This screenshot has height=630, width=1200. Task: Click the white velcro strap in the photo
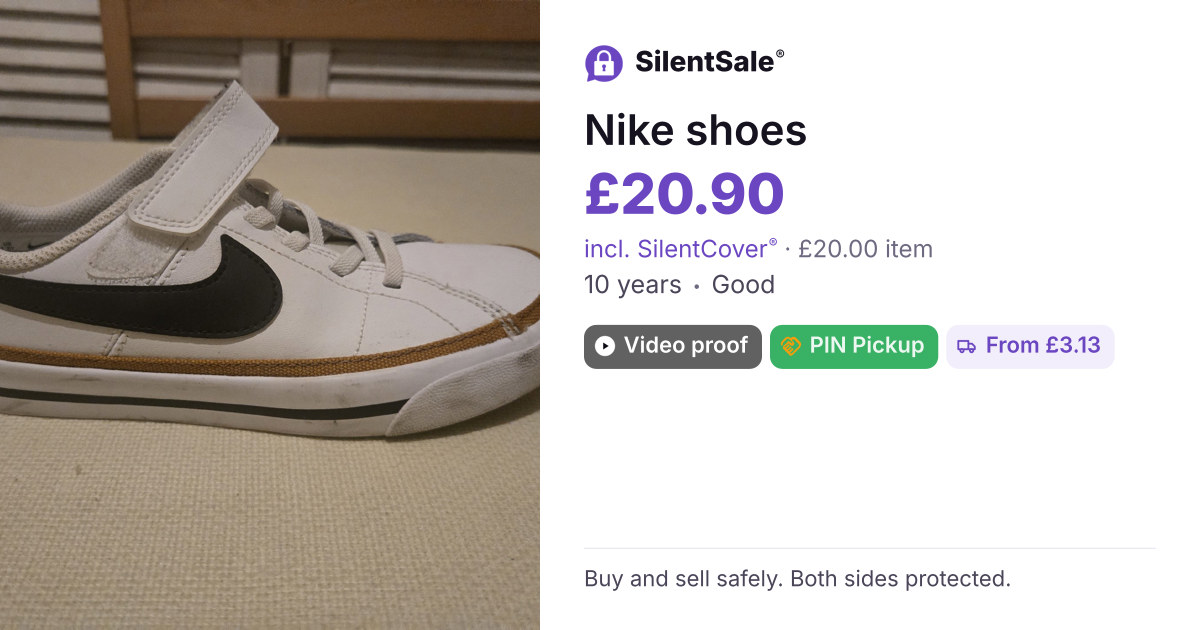coord(207,161)
